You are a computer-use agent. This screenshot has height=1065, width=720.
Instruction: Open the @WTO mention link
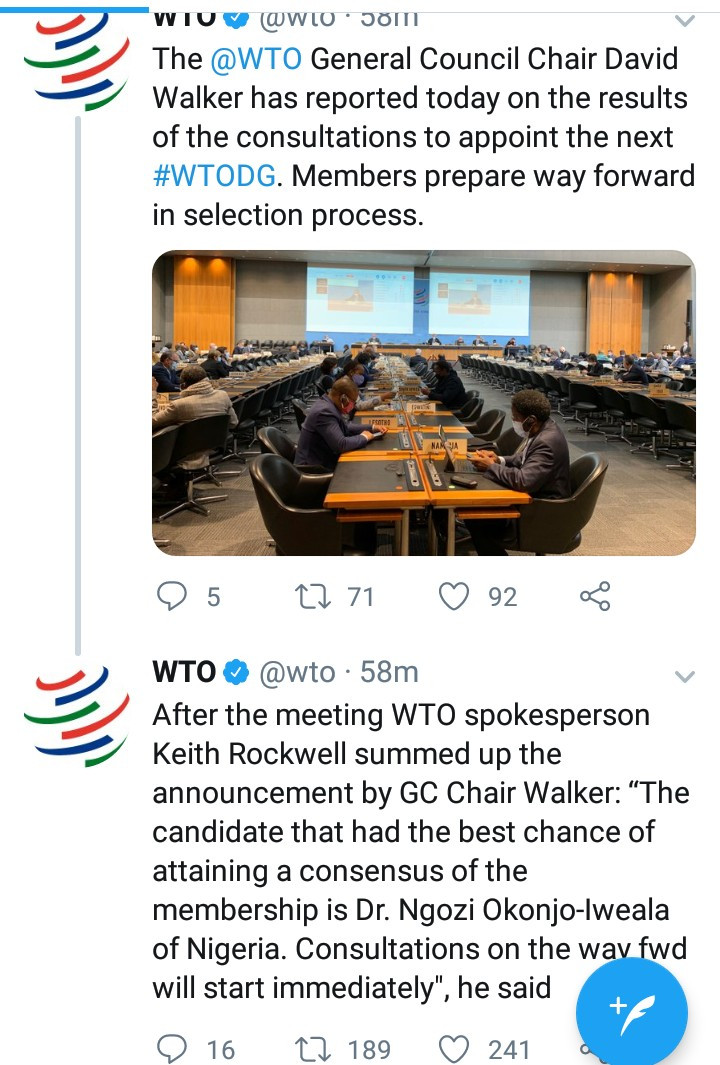(256, 59)
